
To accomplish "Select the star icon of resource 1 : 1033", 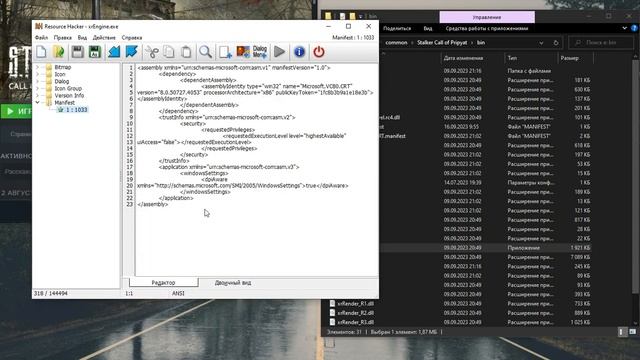I will (61, 109).
